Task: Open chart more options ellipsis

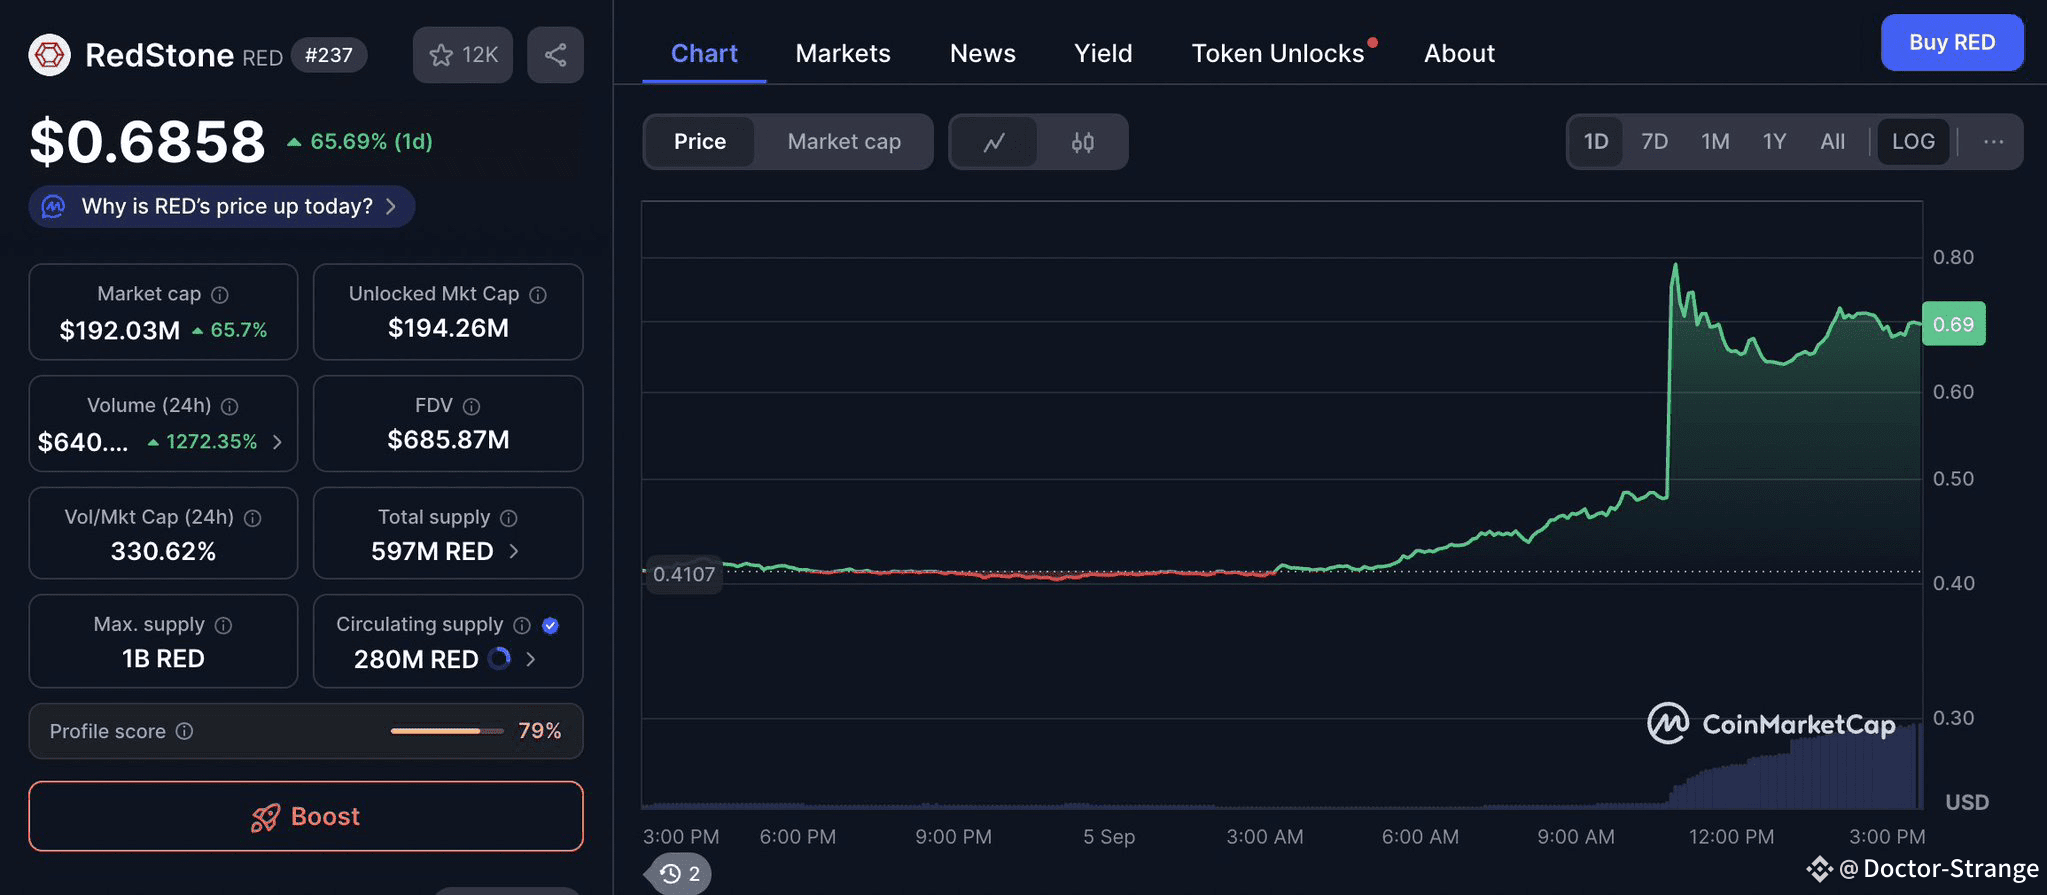Action: (x=1993, y=142)
